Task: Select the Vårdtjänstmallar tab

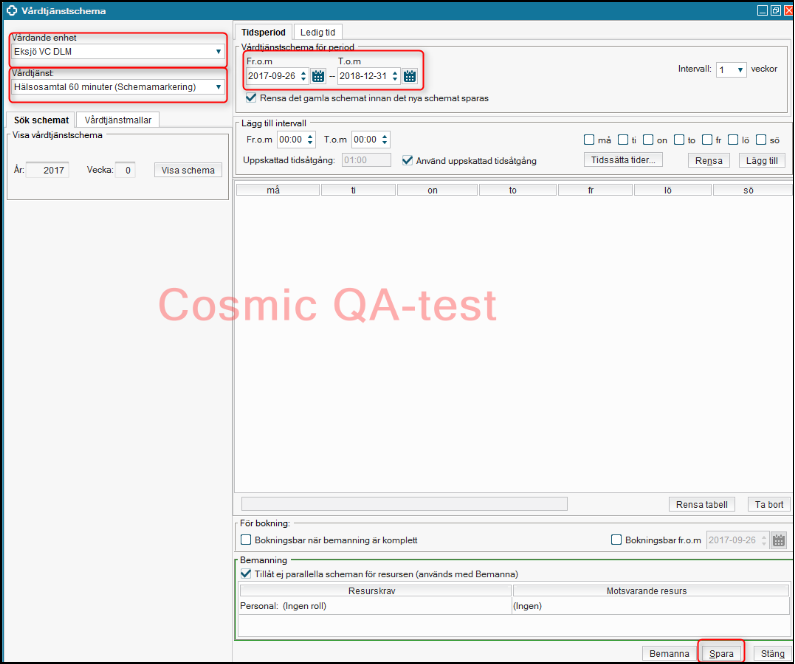Action: [118, 119]
